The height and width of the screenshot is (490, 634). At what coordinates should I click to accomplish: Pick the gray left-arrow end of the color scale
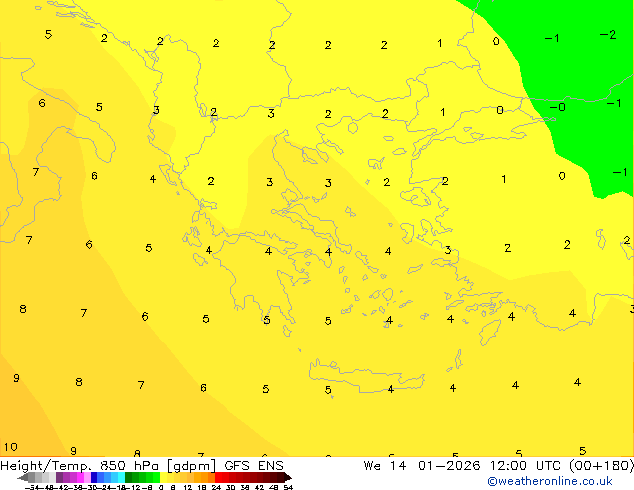[x=23, y=477]
